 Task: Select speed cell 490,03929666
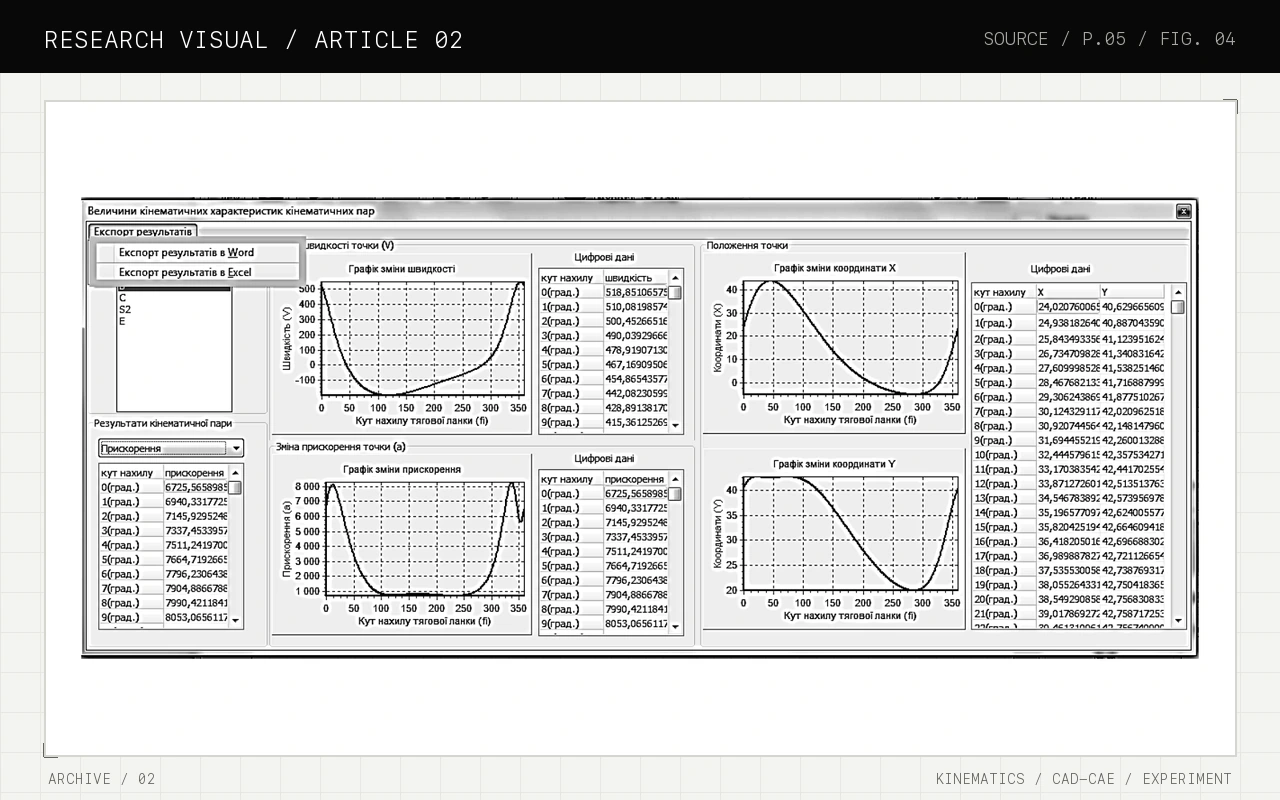pyautogui.click(x=636, y=336)
